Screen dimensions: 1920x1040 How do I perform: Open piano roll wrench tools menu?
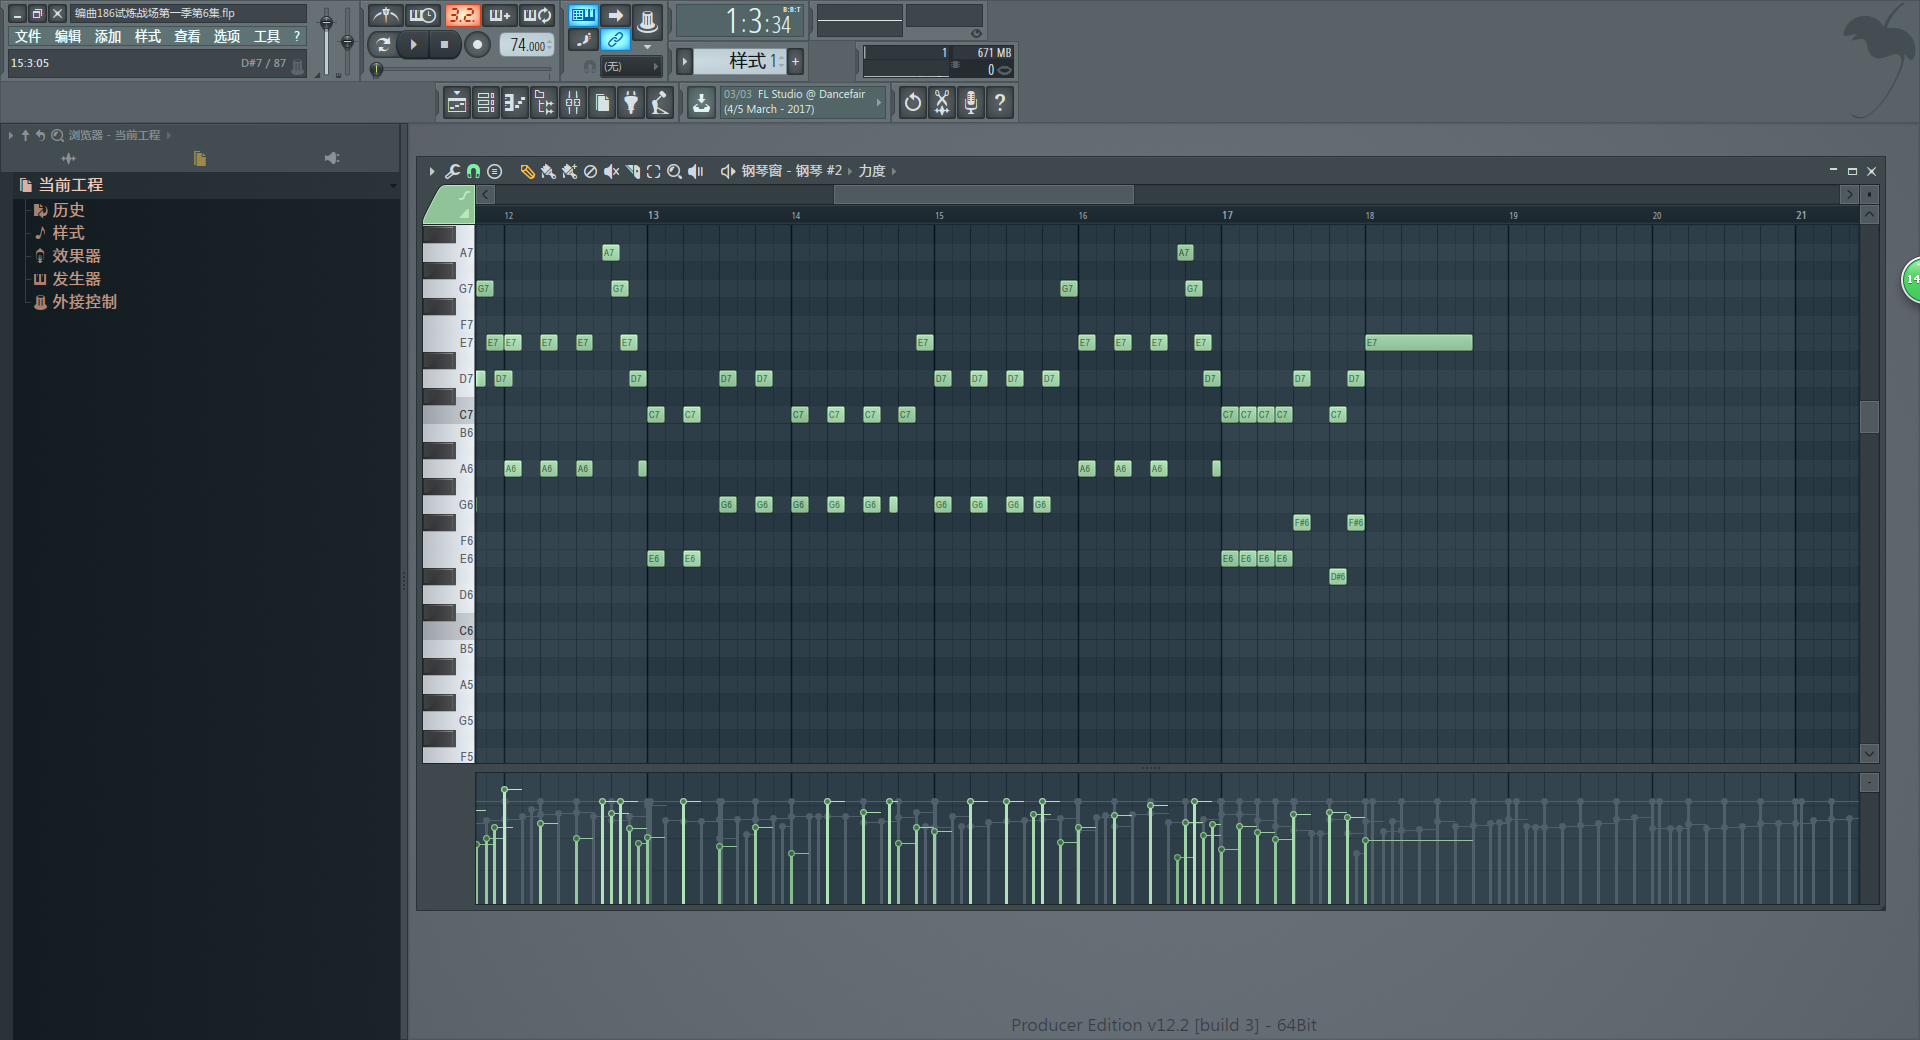[452, 172]
